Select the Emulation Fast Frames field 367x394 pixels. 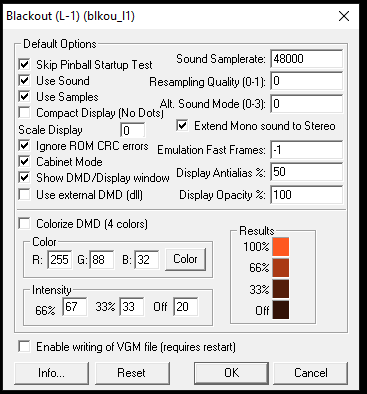click(x=306, y=149)
